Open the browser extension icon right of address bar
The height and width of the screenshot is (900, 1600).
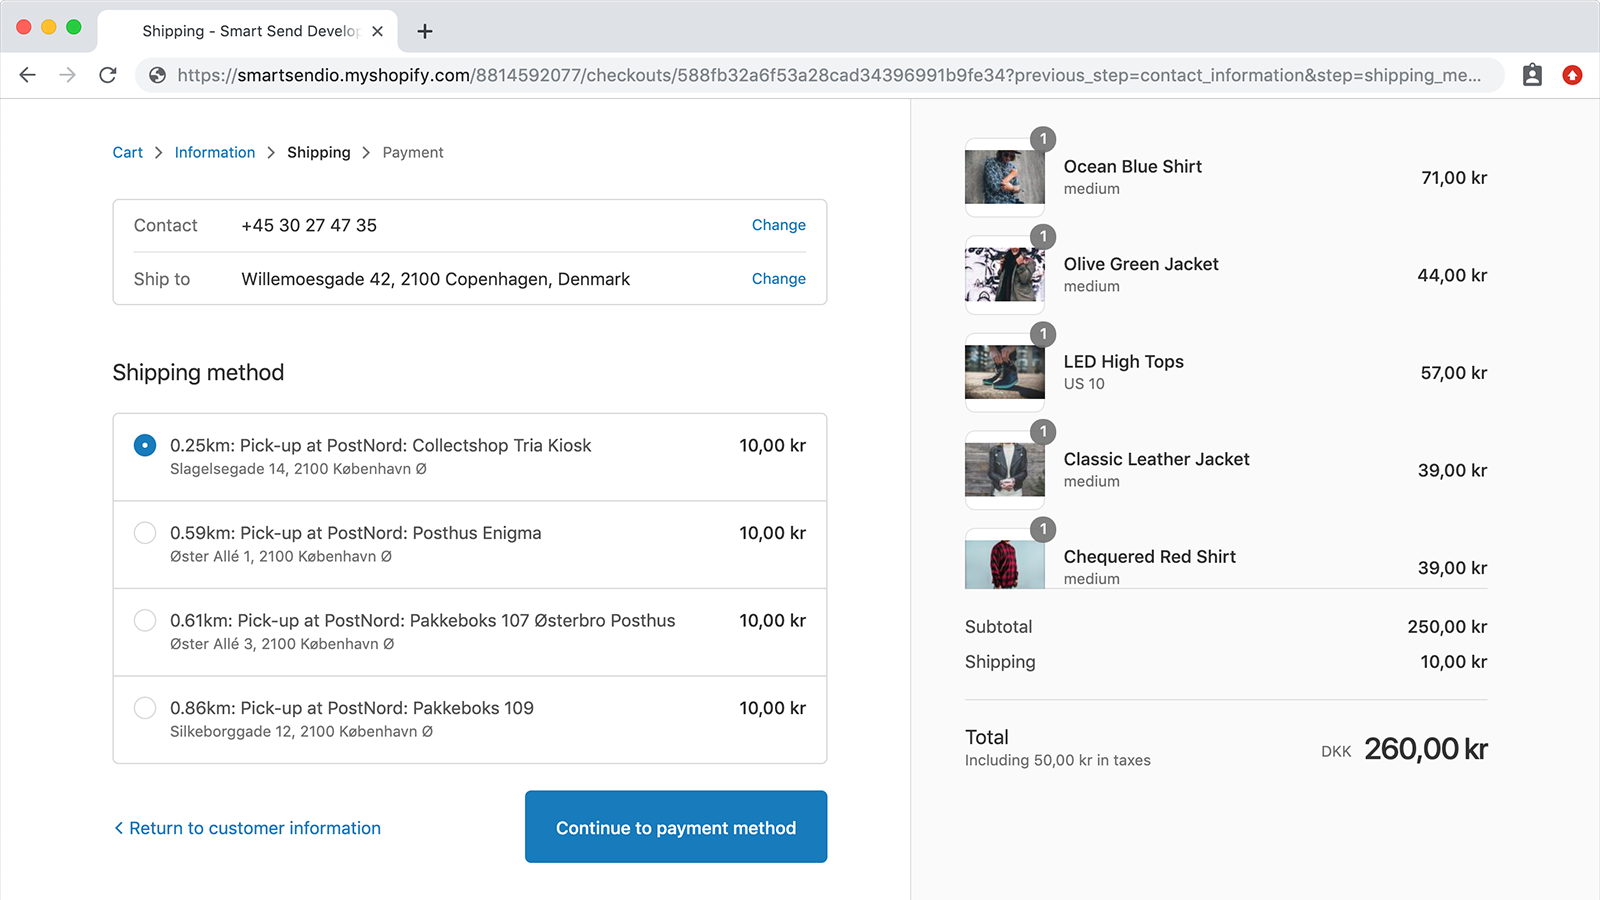[1531, 75]
